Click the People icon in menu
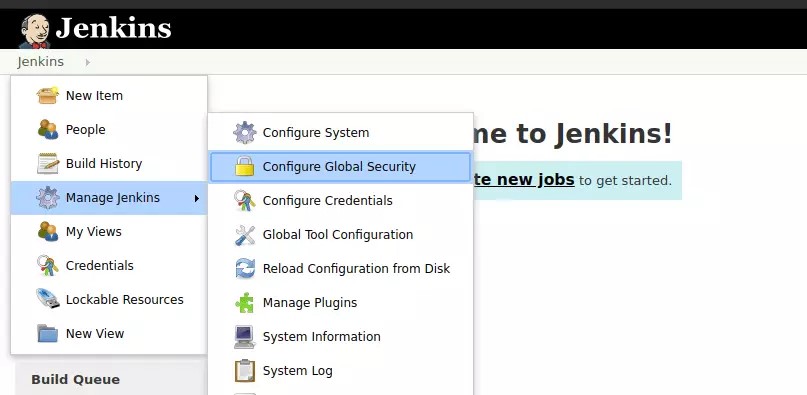 [x=48, y=129]
